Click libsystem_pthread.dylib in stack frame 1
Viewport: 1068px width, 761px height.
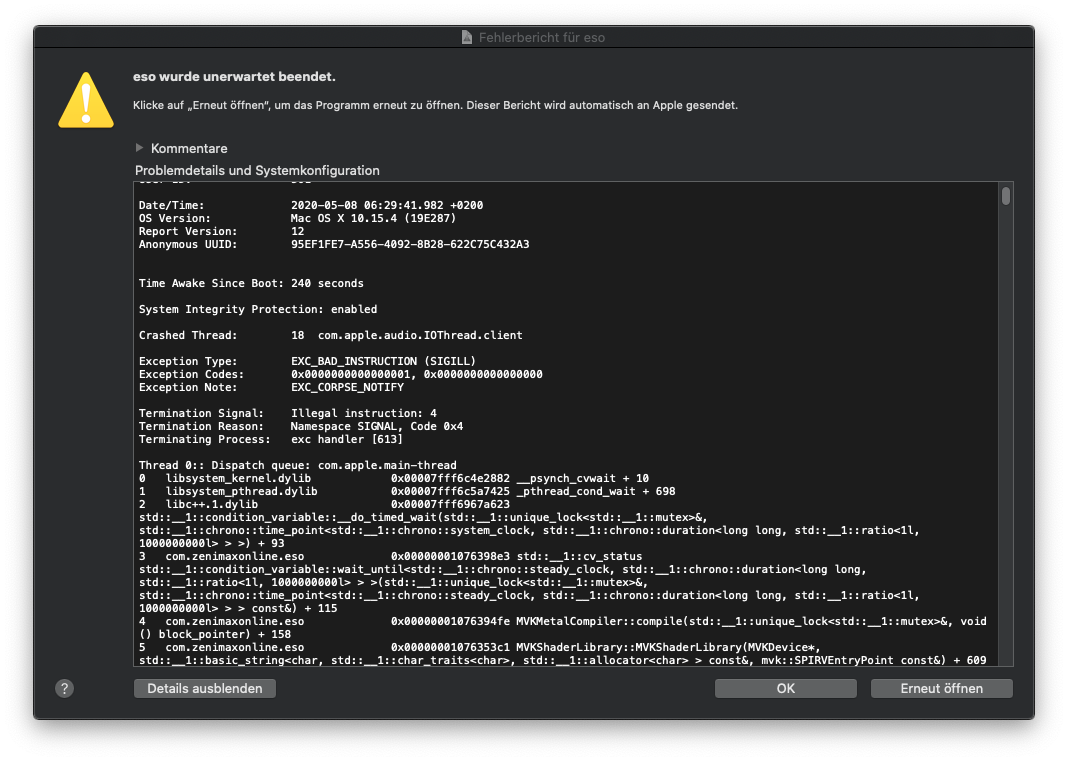(x=242, y=491)
